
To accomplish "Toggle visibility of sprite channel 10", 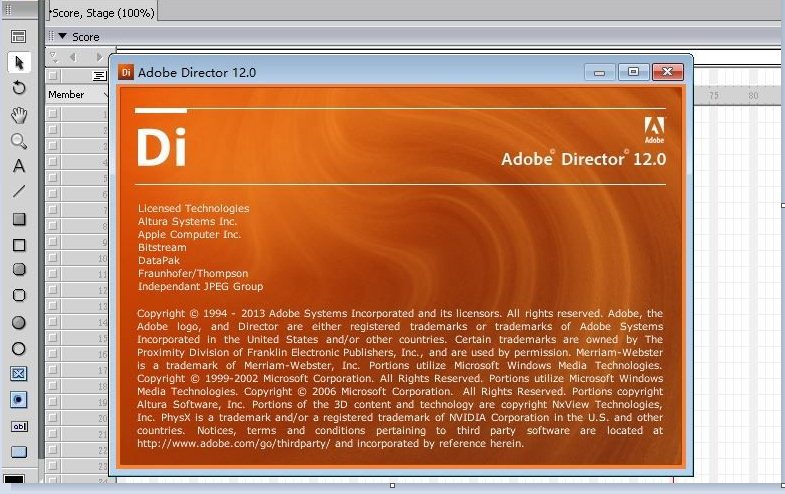I will point(53,258).
